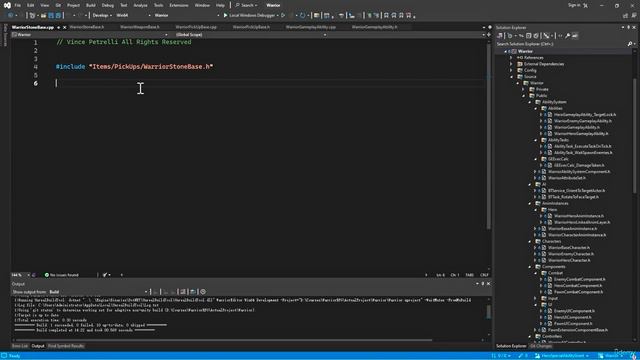Image resolution: width=640 pixels, height=360 pixels.
Task: Click the include line in code editor
Action: (x=134, y=67)
